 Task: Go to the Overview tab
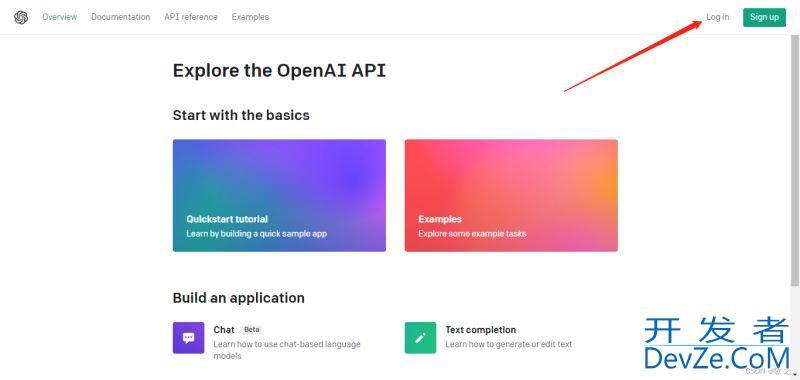coord(60,17)
